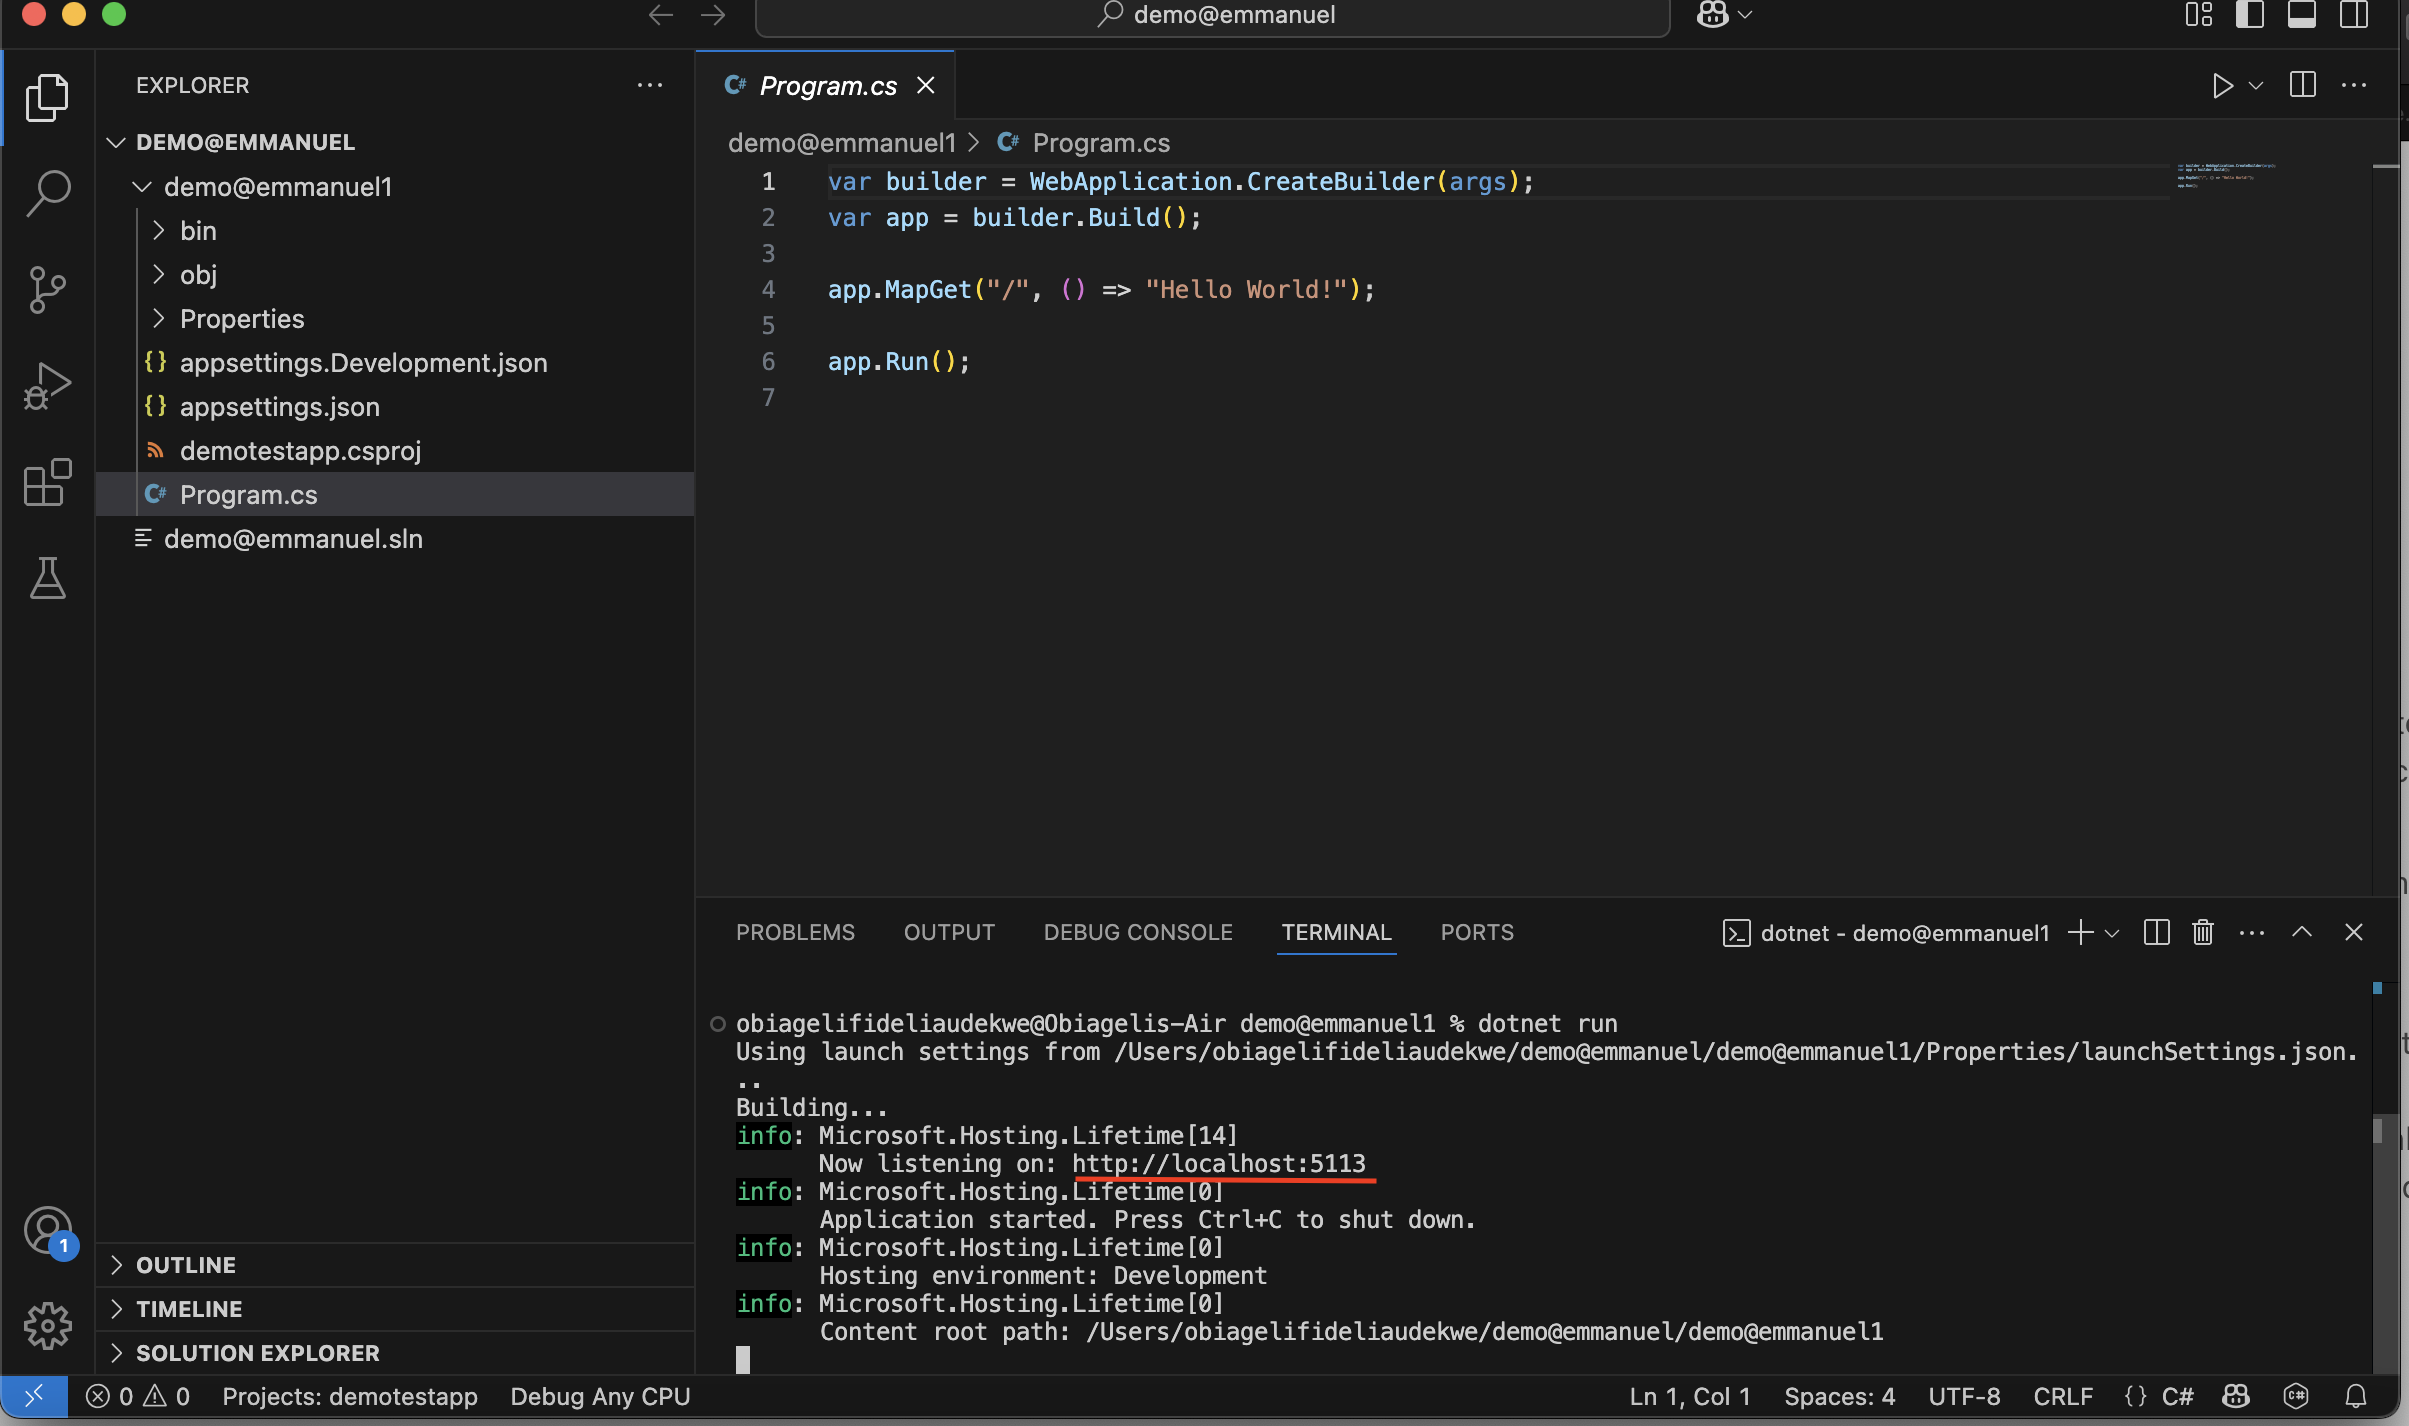This screenshot has height=1426, width=2409.
Task: Click Program.cs breadcrumb segment
Action: (x=1100, y=143)
